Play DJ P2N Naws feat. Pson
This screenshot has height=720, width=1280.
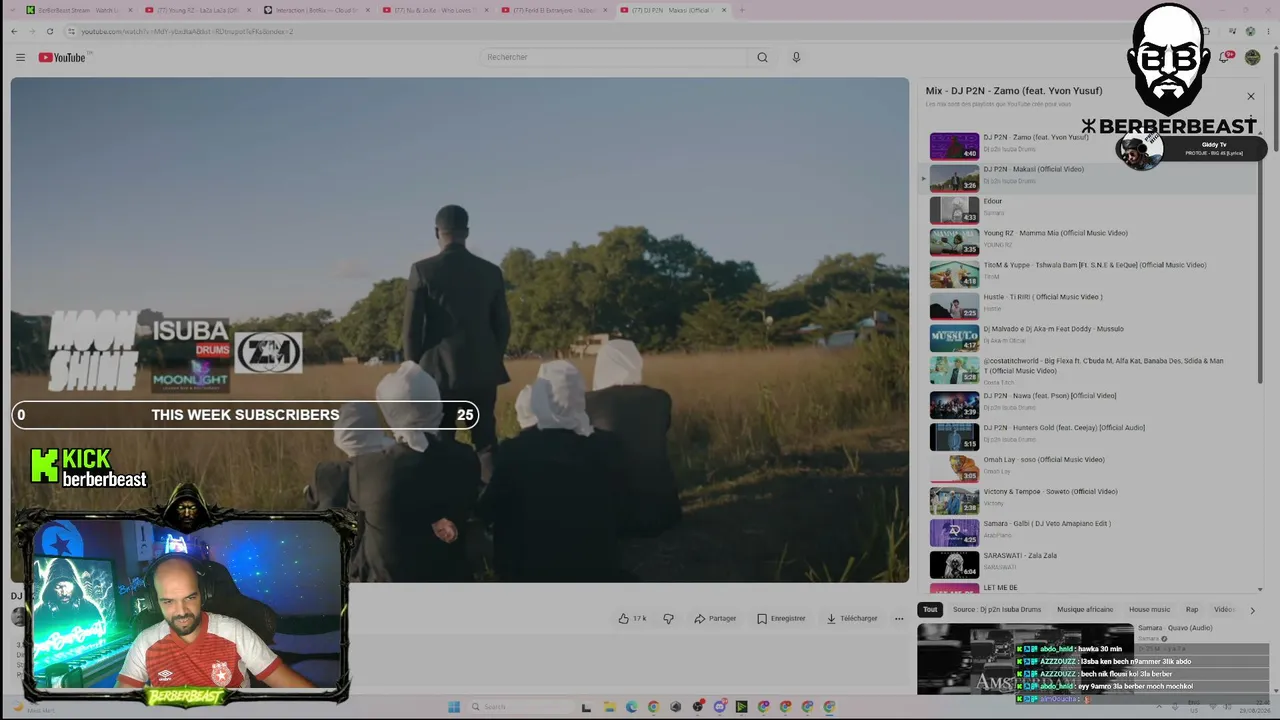click(1086, 404)
